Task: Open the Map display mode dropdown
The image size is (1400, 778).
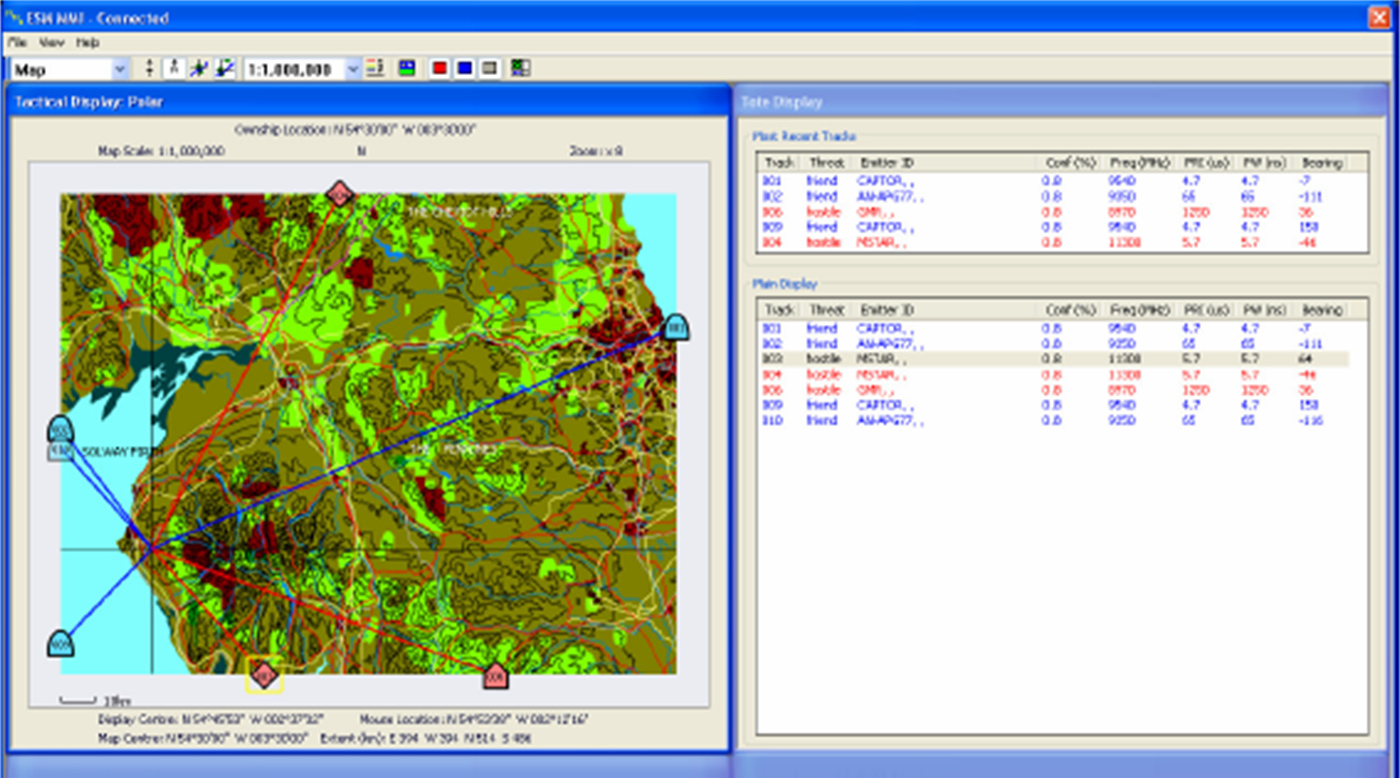Action: click(120, 70)
